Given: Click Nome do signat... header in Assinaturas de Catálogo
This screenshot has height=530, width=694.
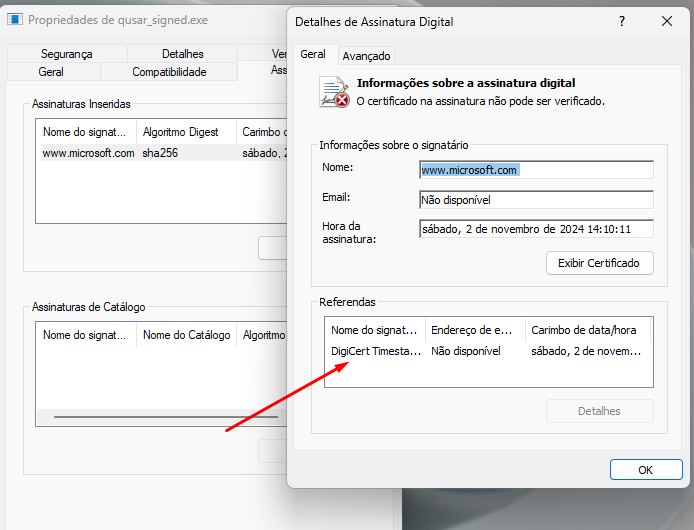Looking at the screenshot, I should pyautogui.click(x=87, y=335).
